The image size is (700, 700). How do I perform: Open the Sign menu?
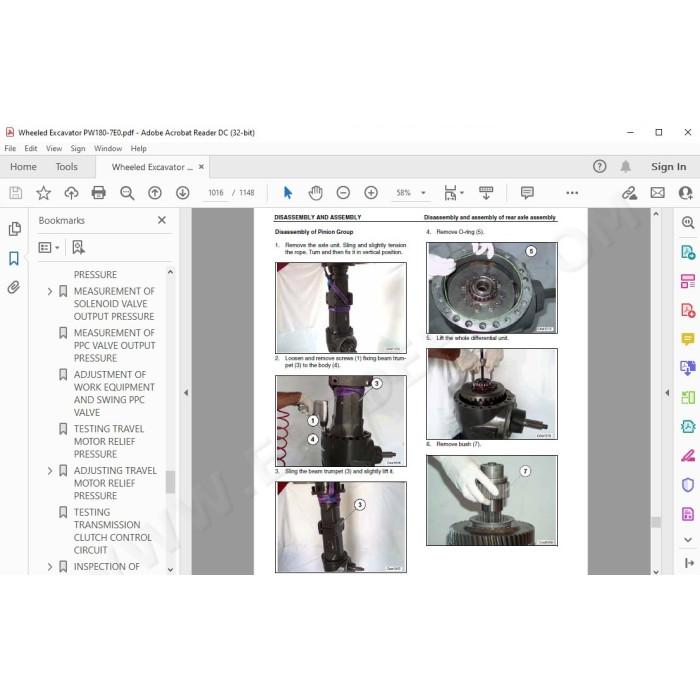click(78, 148)
